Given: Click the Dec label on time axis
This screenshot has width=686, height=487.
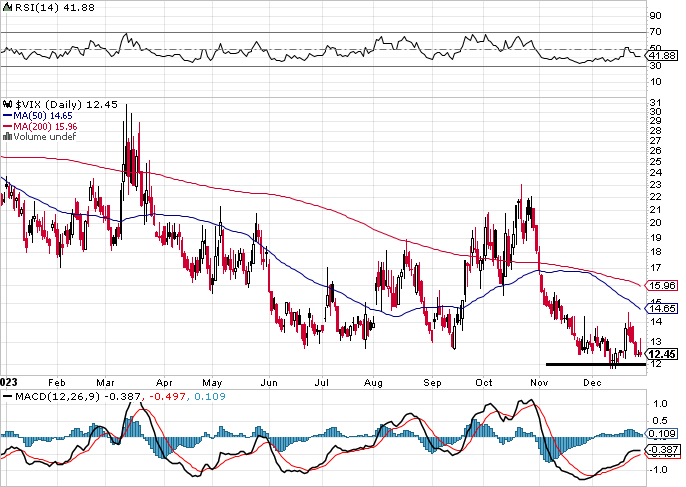Looking at the screenshot, I should 592,383.
